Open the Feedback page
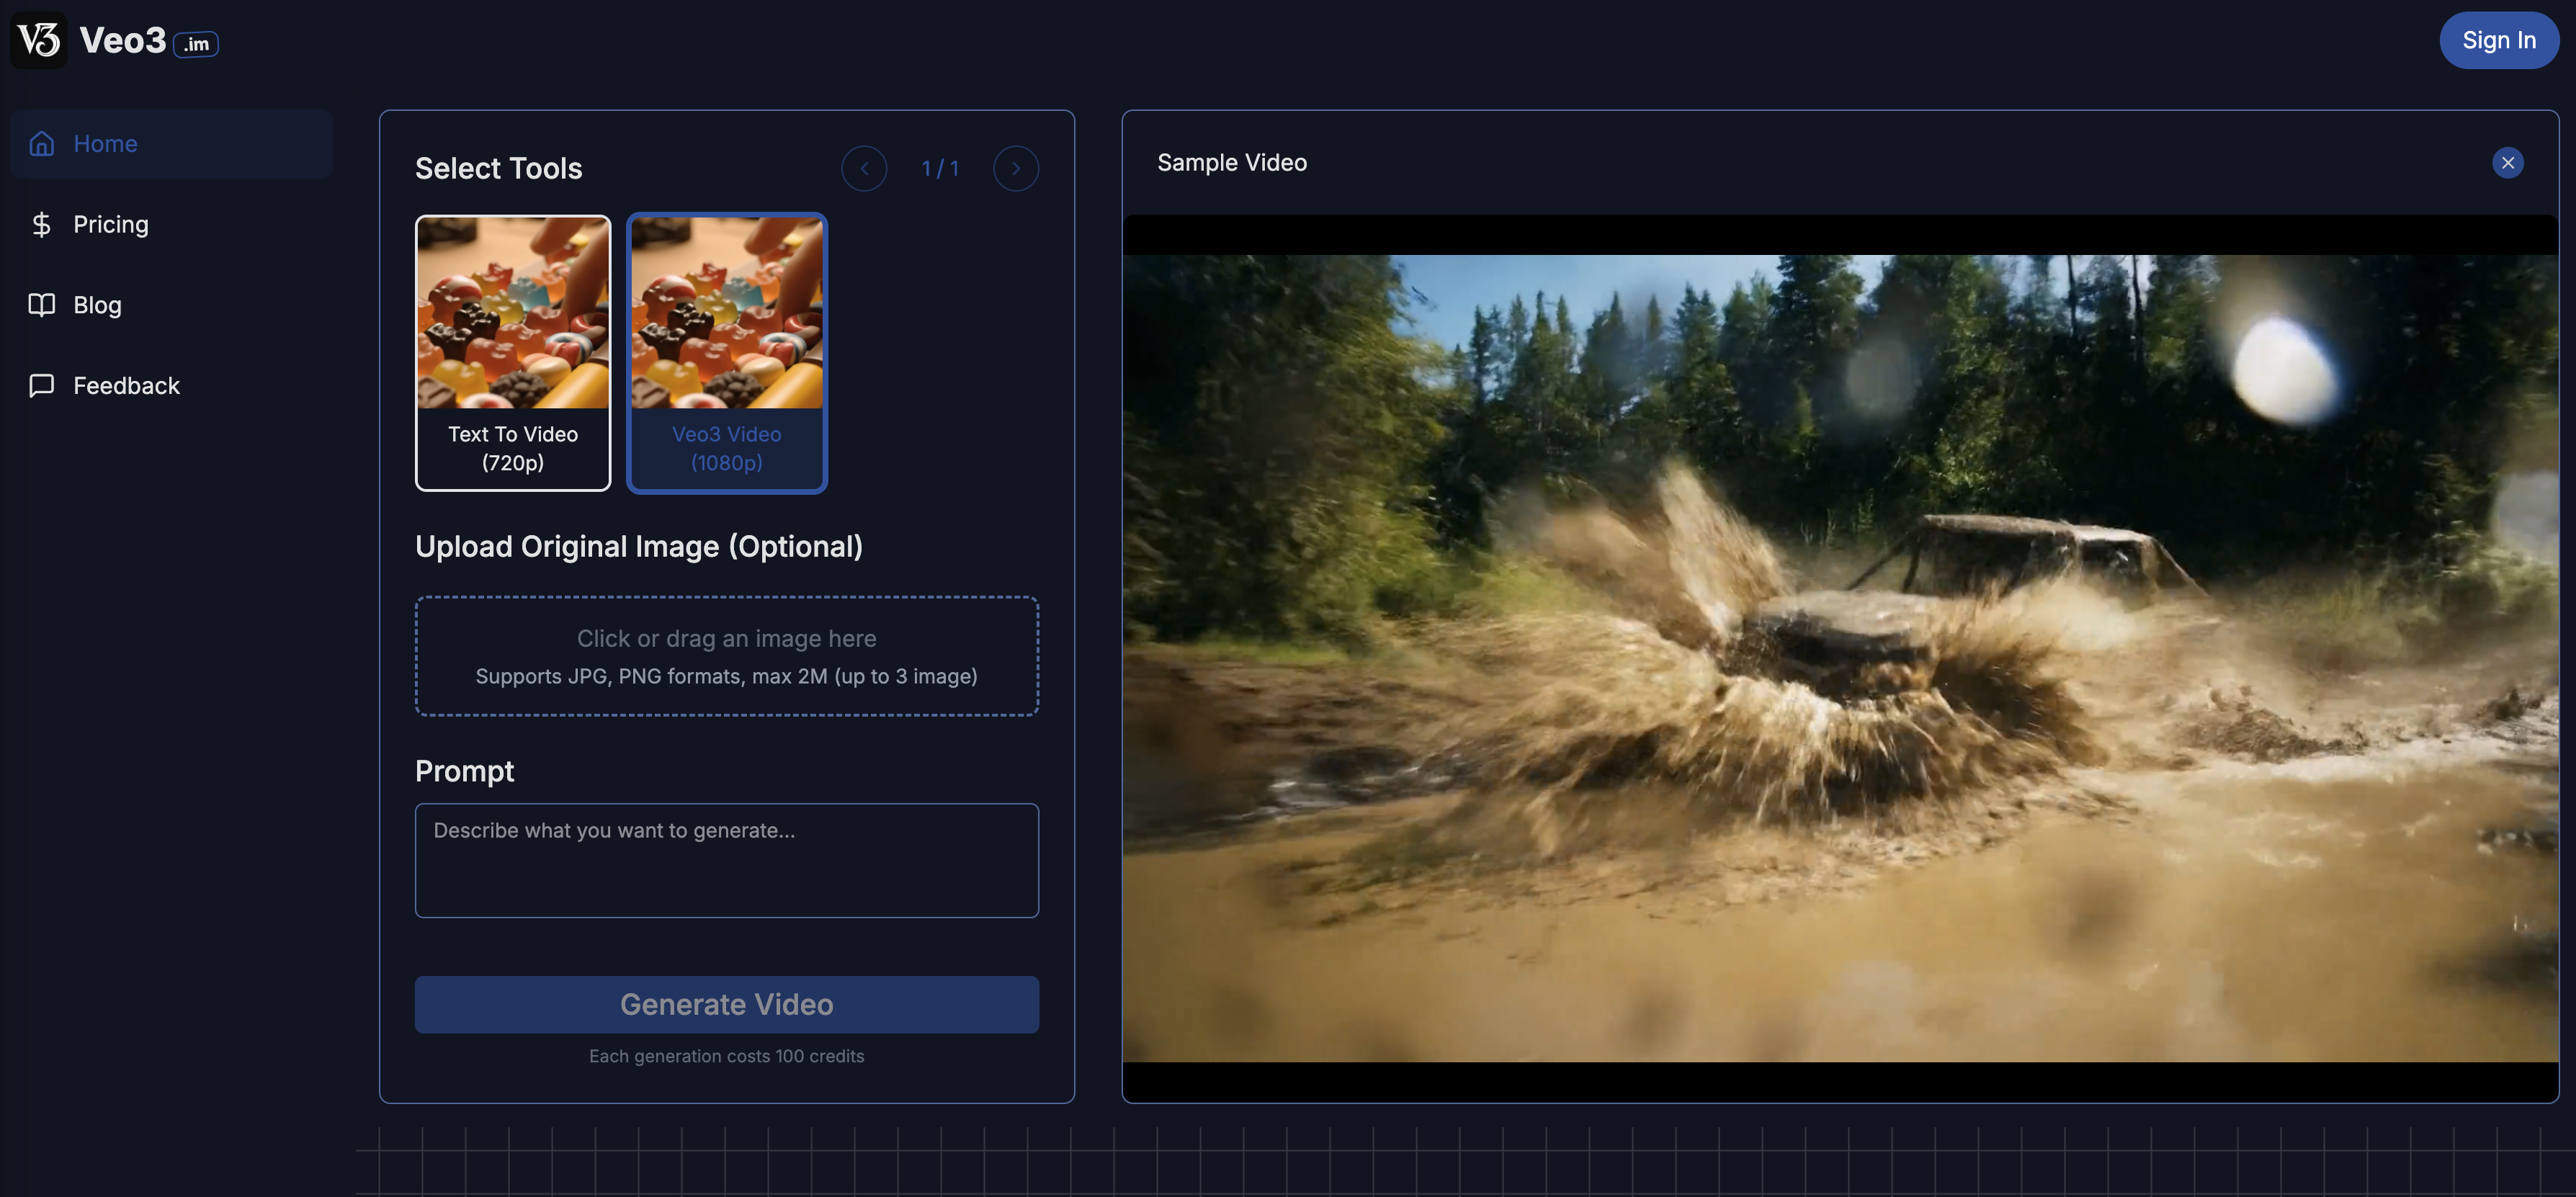2576x1197 pixels. pos(126,386)
